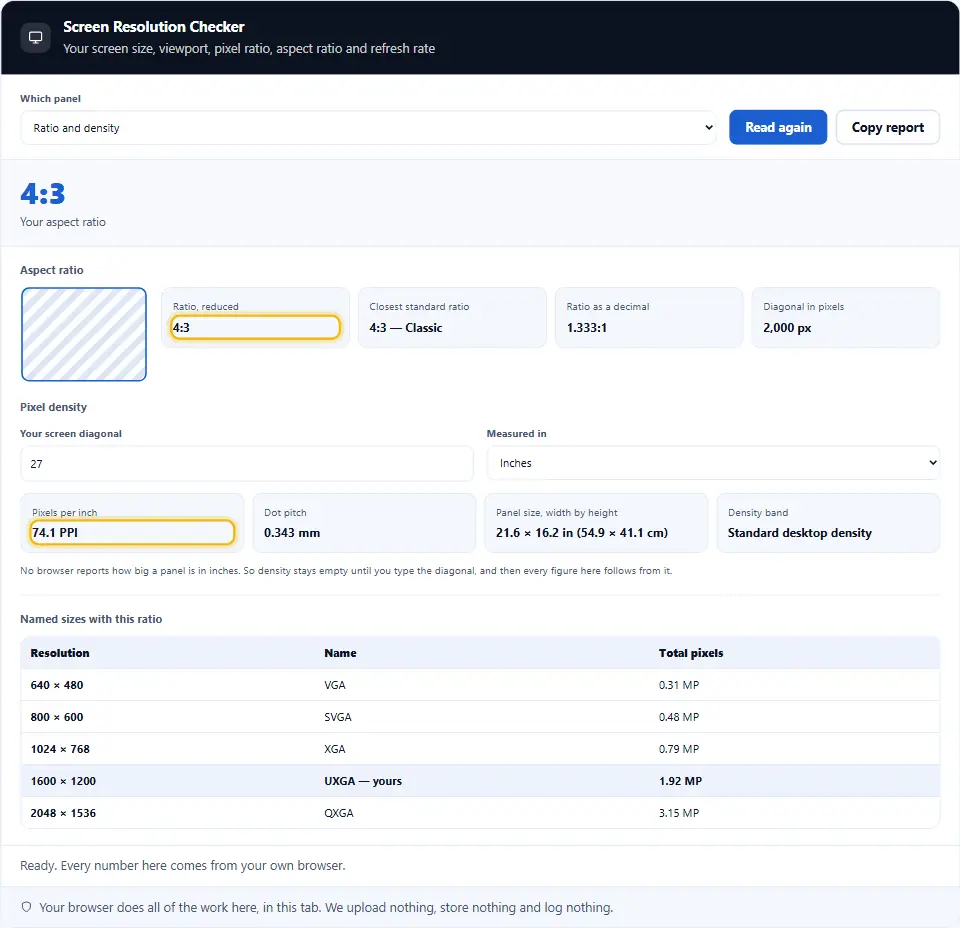Click the Standard desktop density value
Screen dimensions: 960x928
[800, 533]
